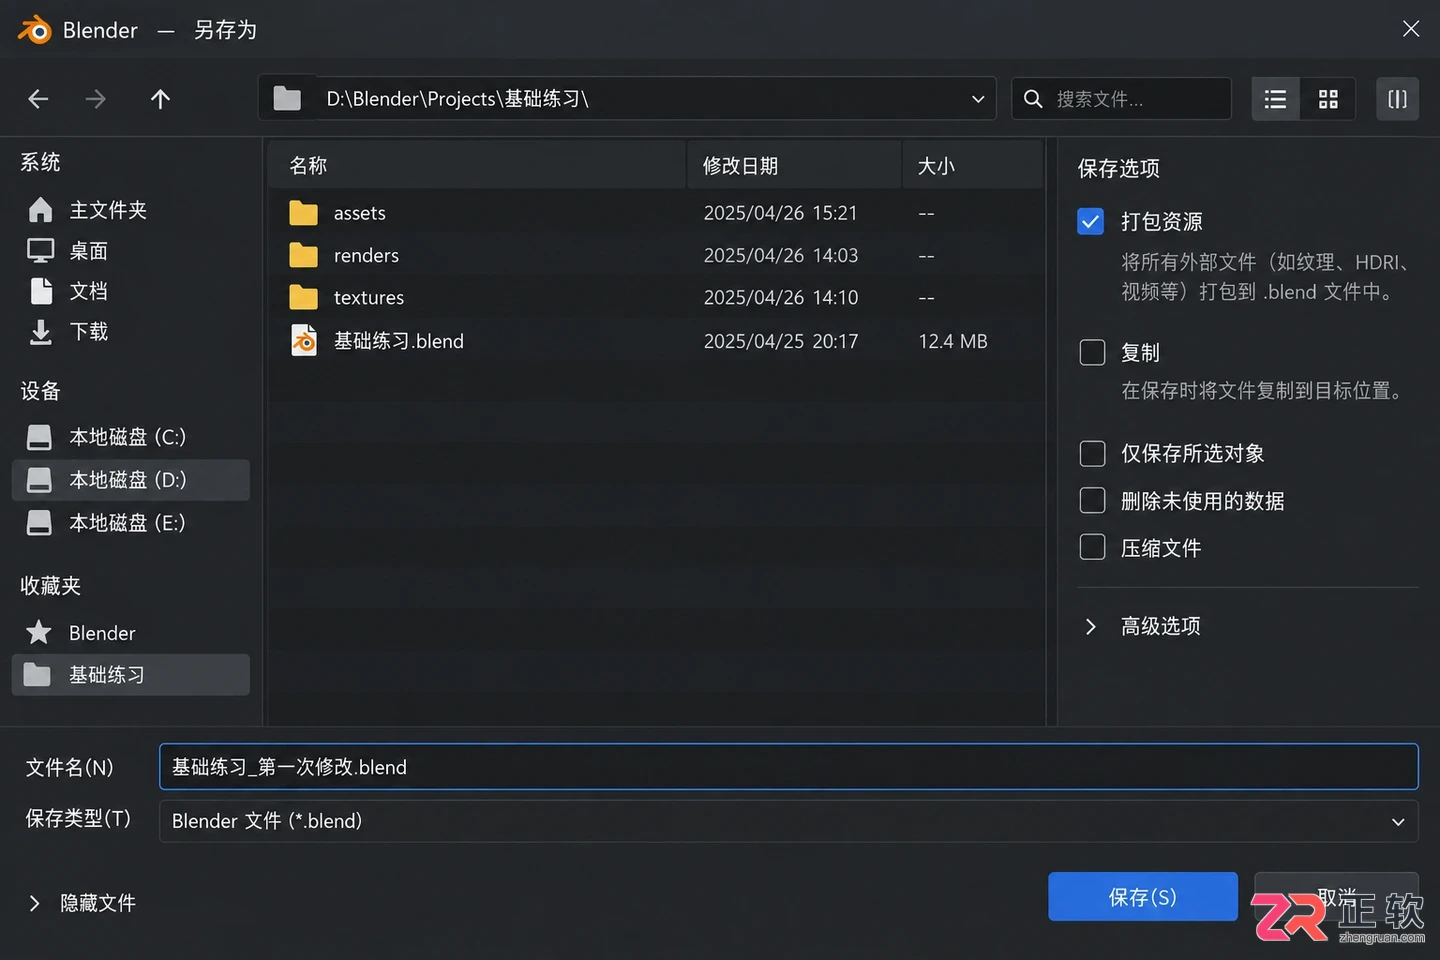
Task: Close the 另存为 dialog
Action: point(1410,29)
